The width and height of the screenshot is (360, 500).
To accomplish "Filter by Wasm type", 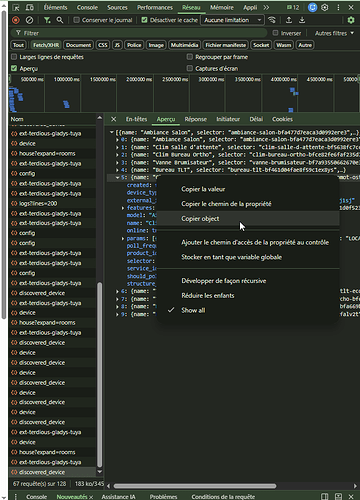I will click(284, 45).
